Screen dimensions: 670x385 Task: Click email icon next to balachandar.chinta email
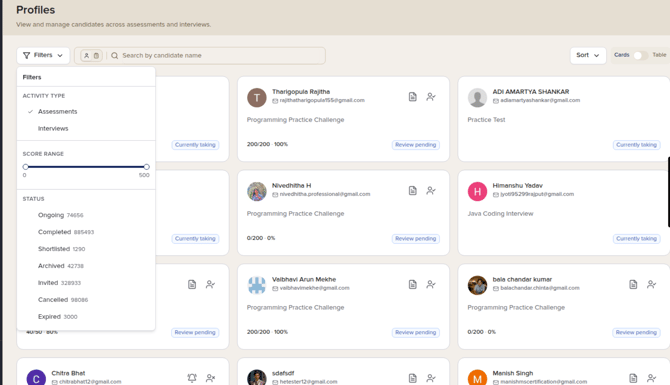pos(496,288)
